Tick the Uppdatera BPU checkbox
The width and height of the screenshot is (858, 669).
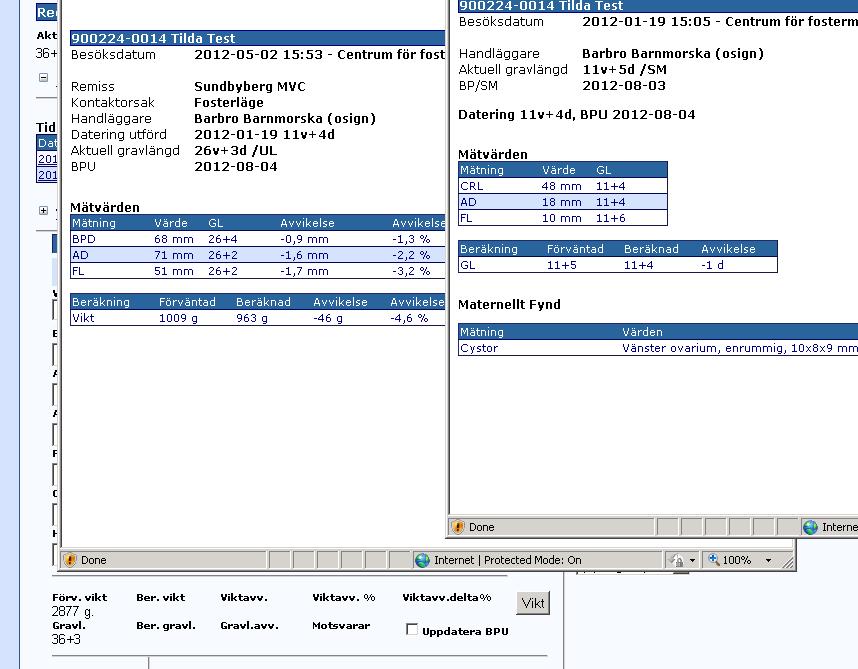[x=412, y=630]
